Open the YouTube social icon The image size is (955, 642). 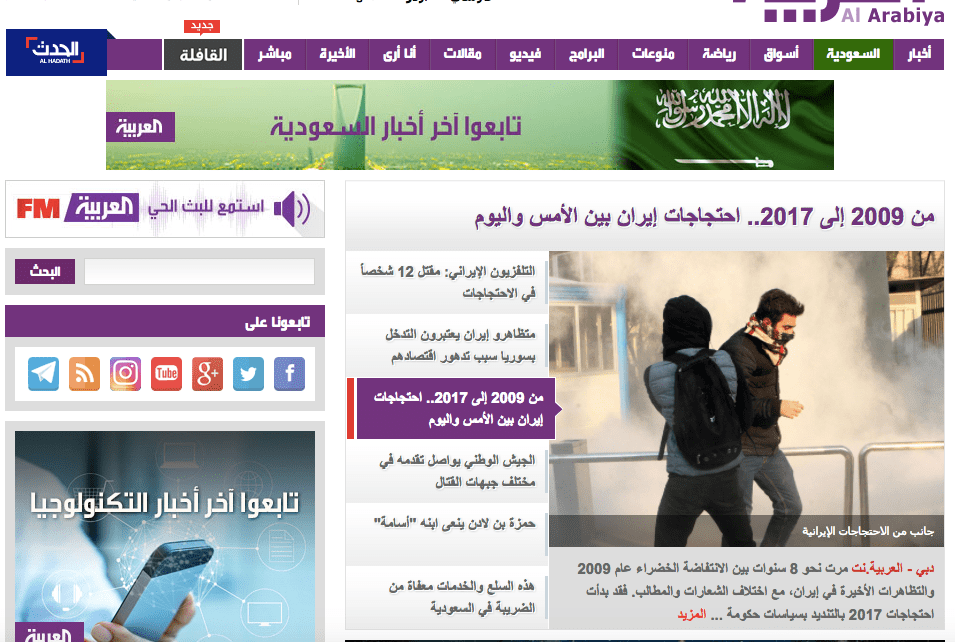click(x=166, y=374)
